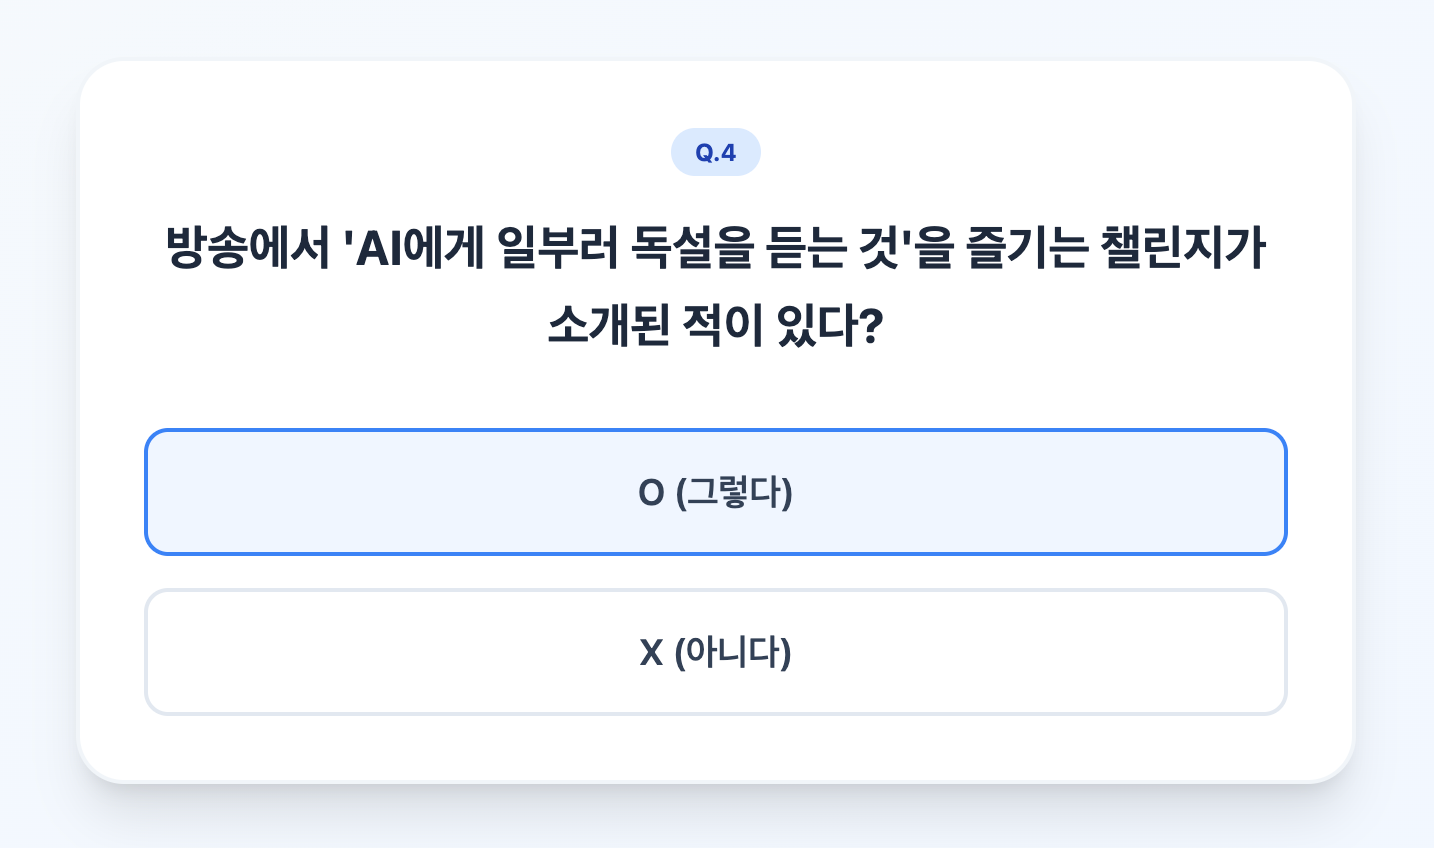Answer 'no' with the white outlined option

coord(715,652)
